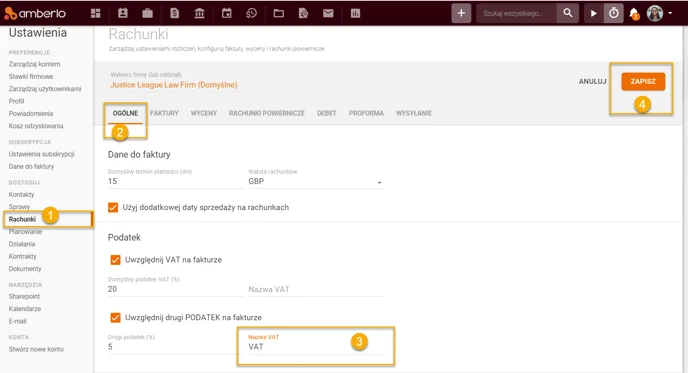This screenshot has height=373, width=688.
Task: Open 'Kalendarze' tools settings
Action: pyautogui.click(x=25, y=309)
